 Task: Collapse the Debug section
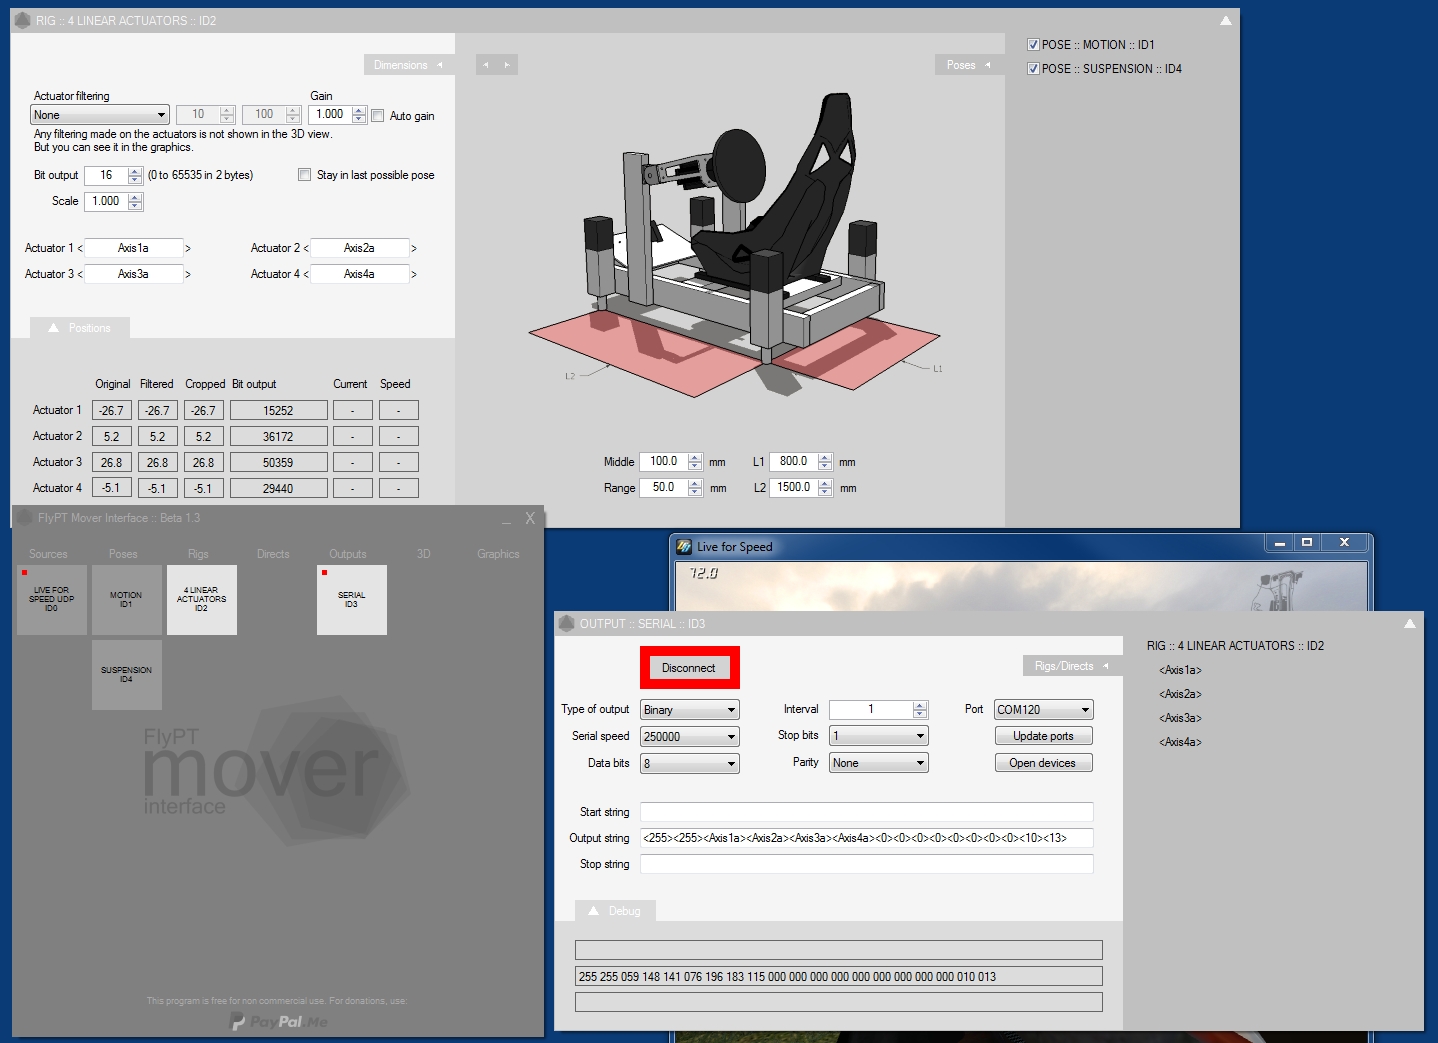[615, 911]
